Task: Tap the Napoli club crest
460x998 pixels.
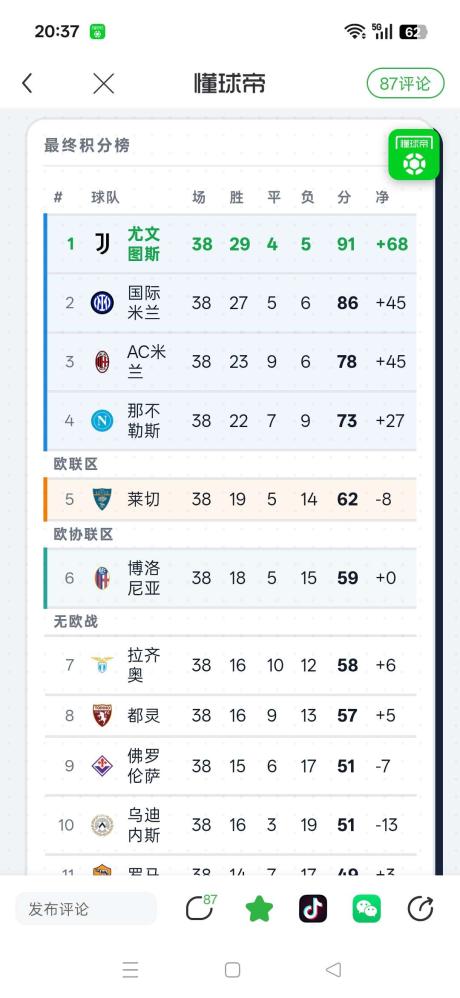Action: coord(102,420)
